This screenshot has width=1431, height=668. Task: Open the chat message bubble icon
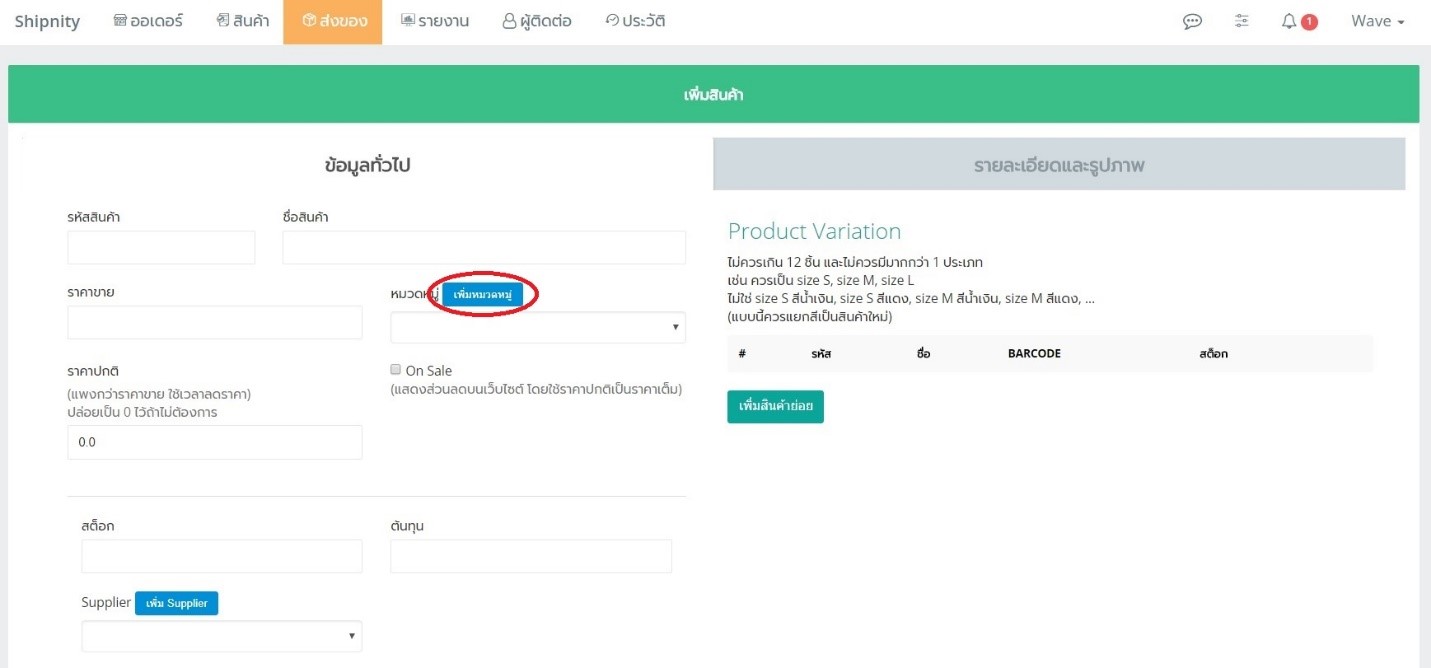(1192, 21)
